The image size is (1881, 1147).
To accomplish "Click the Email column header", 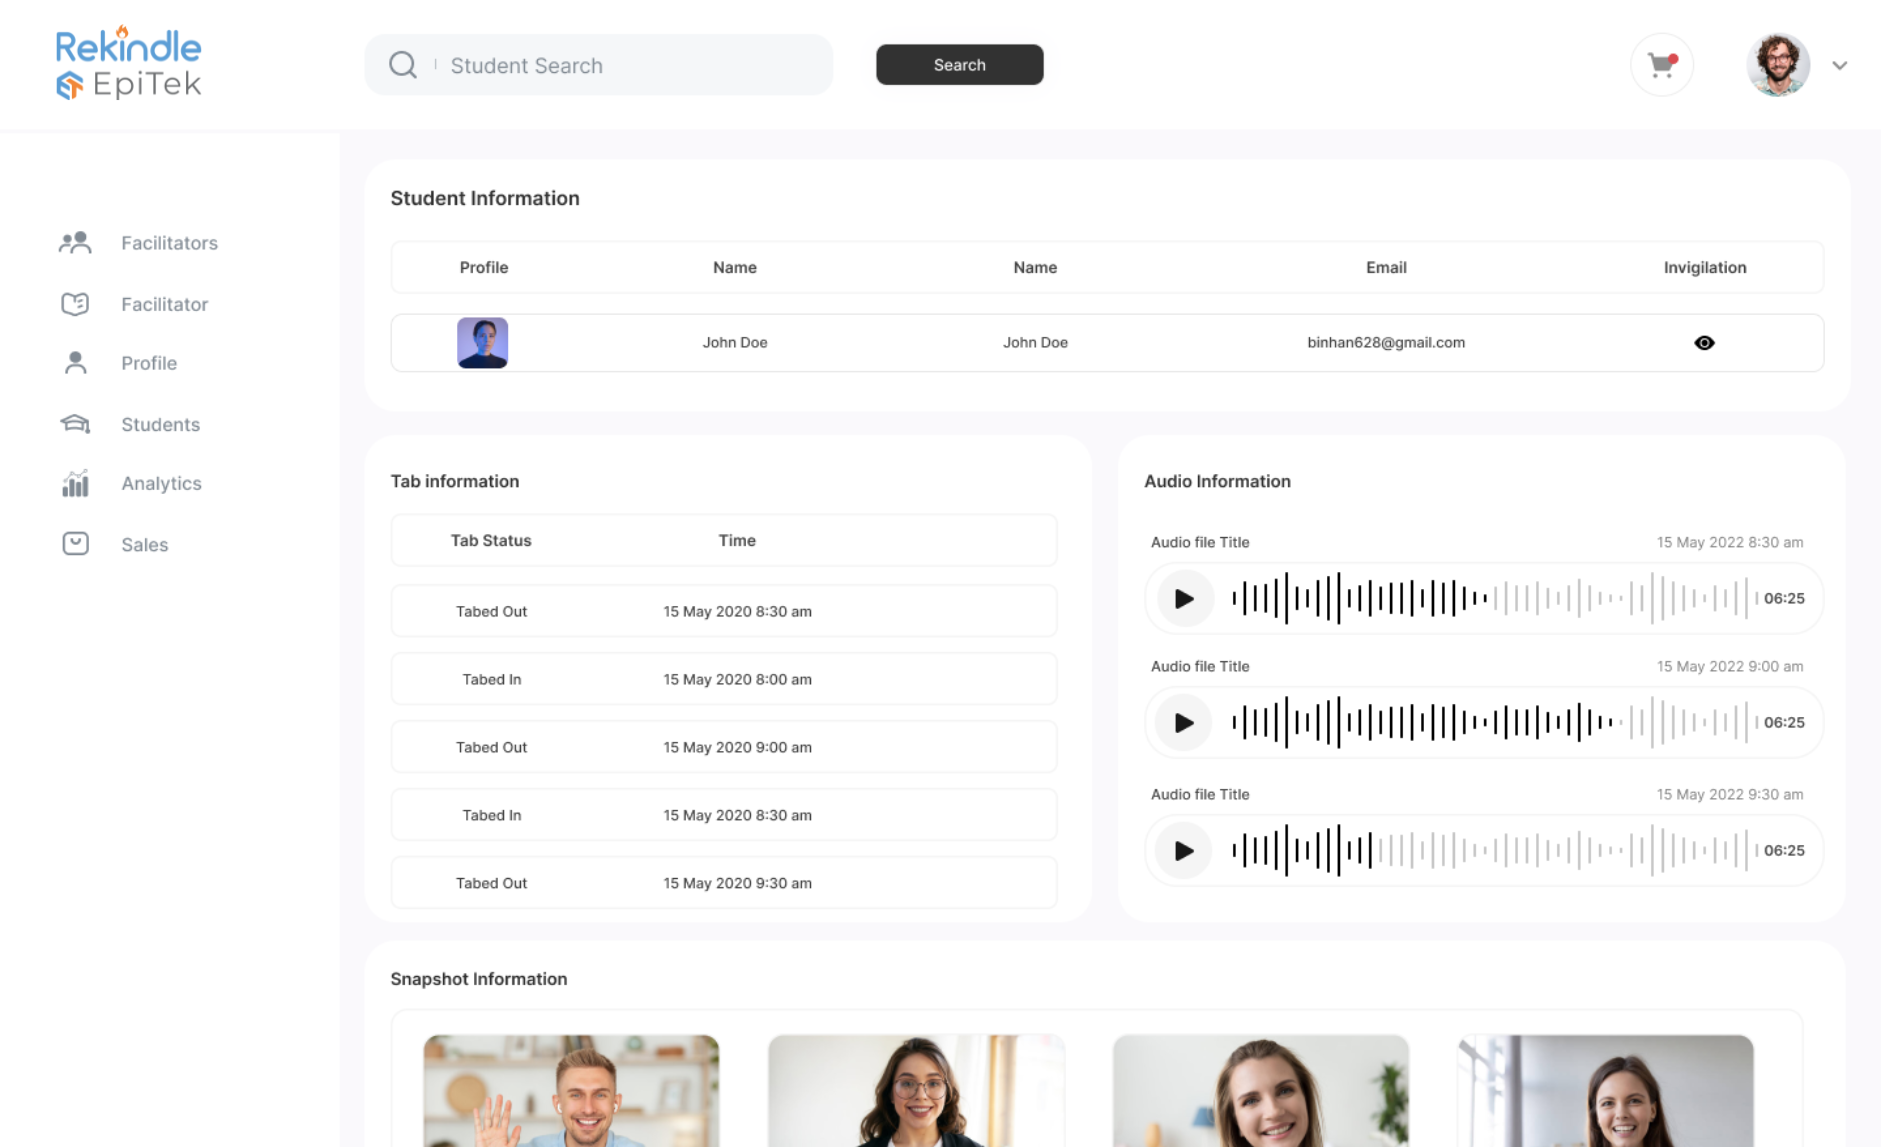I will [1385, 267].
